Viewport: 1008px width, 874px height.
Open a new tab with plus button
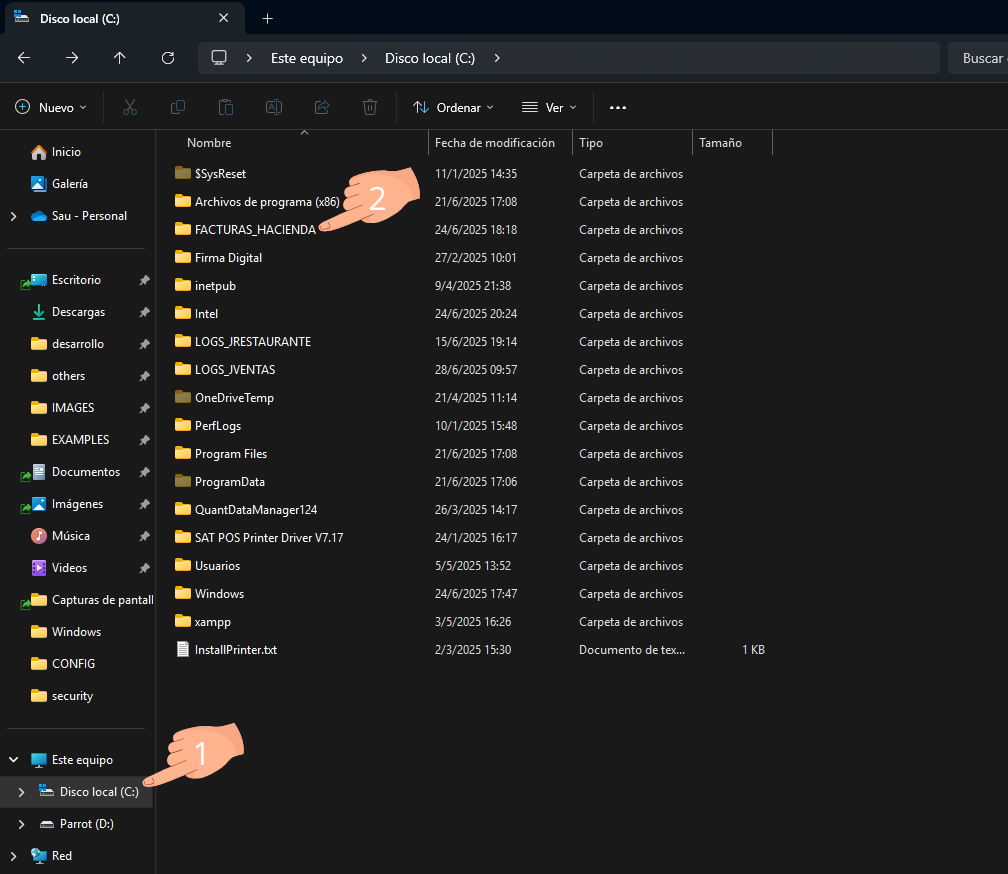click(x=267, y=19)
